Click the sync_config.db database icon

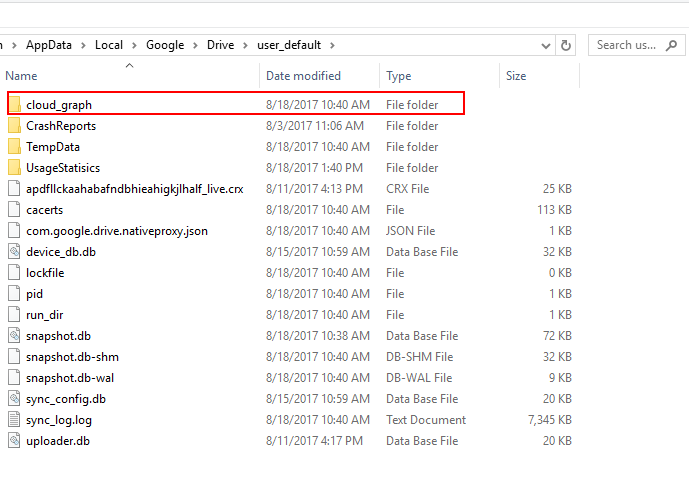(x=15, y=399)
